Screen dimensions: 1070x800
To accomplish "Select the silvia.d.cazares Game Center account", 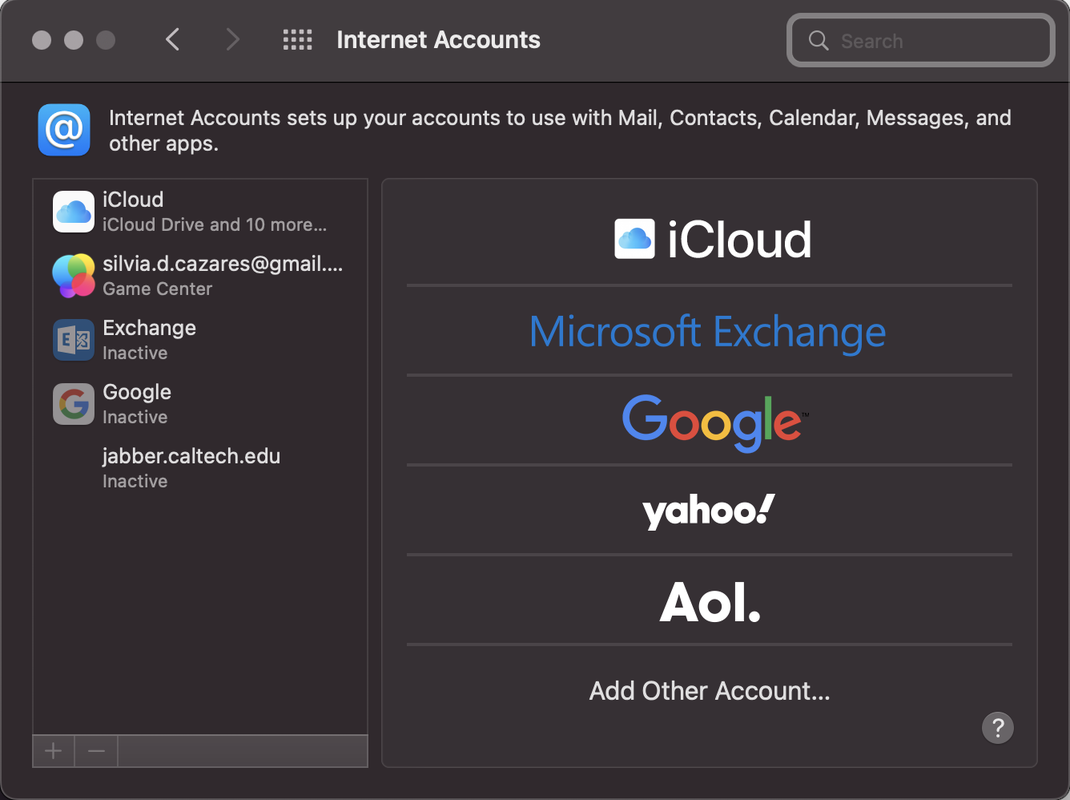I will coord(222,276).
